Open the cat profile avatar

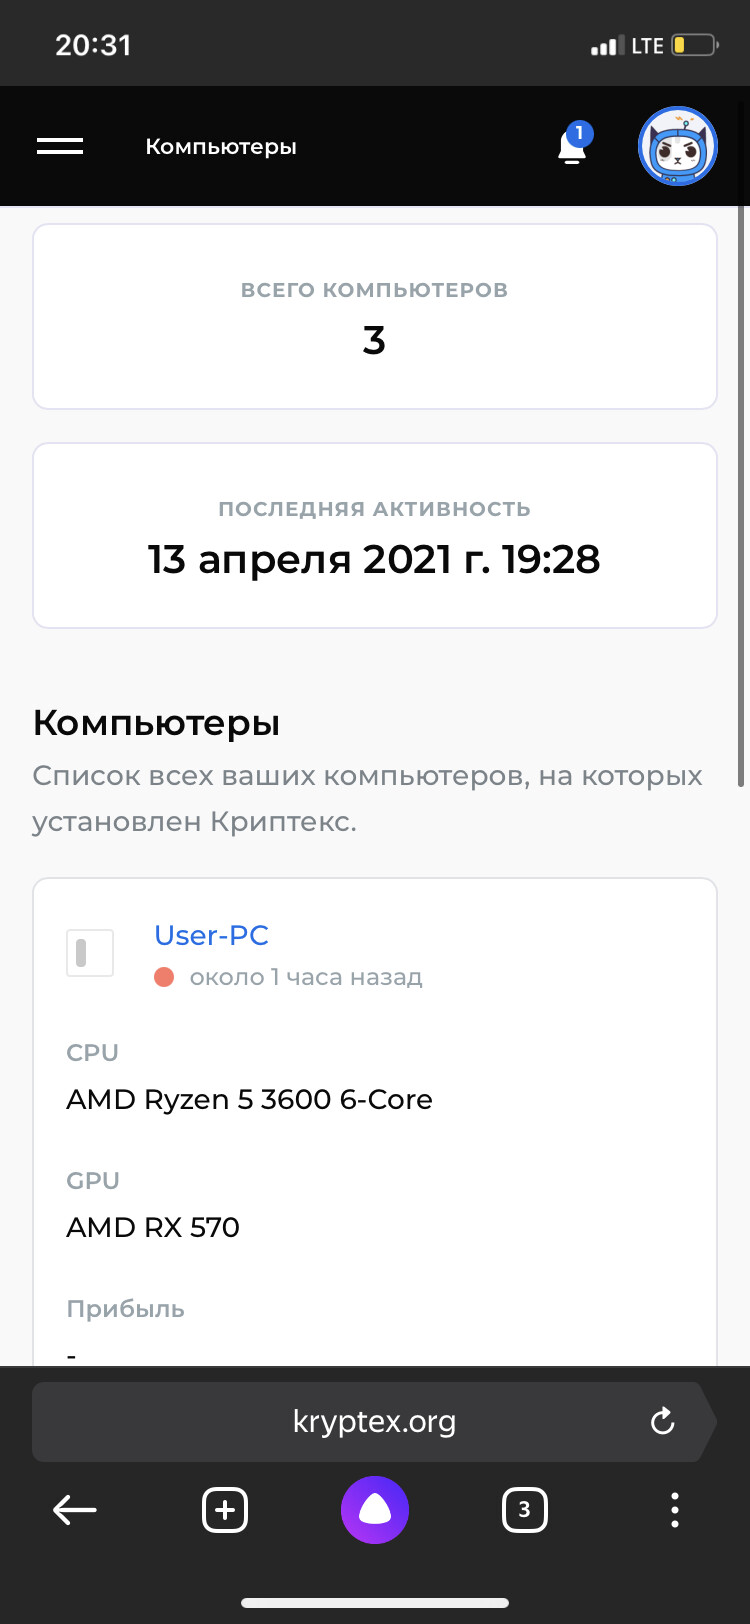point(678,146)
